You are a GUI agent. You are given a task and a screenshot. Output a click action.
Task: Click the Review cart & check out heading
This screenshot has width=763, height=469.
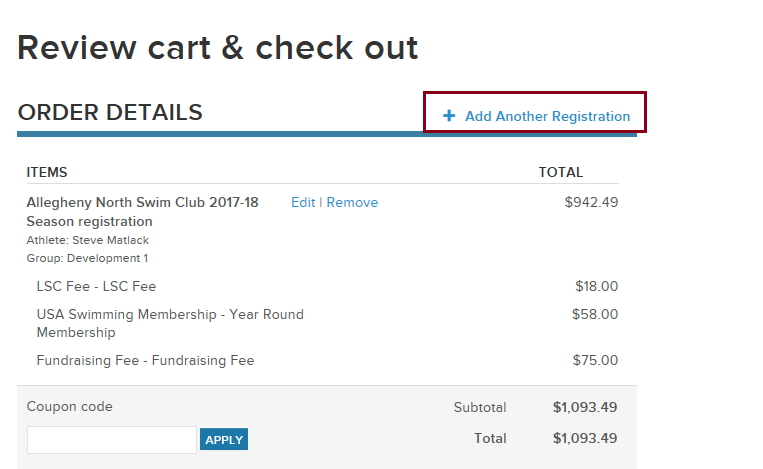(218, 47)
